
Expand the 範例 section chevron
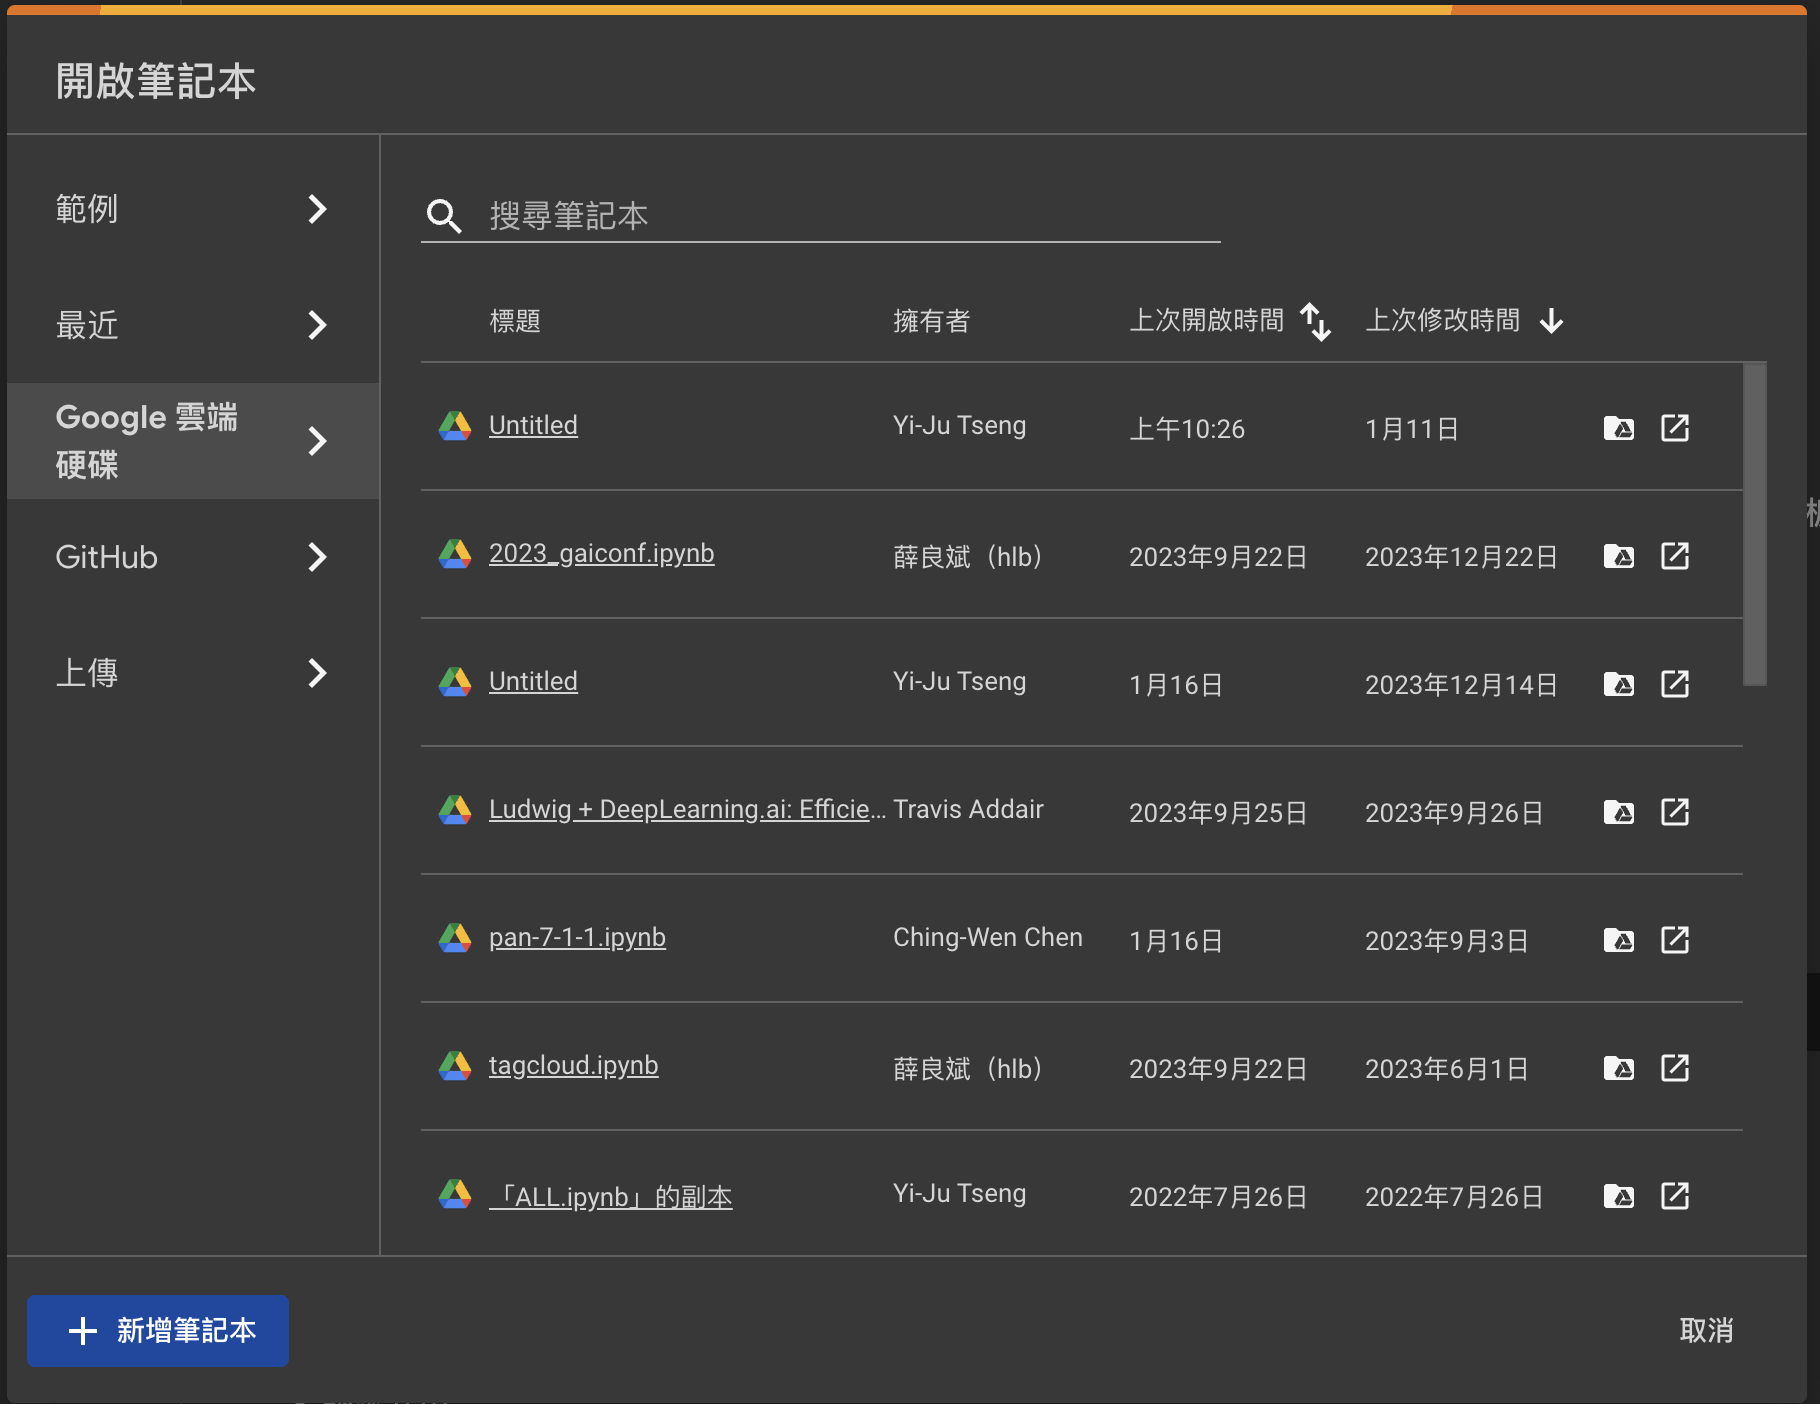pos(317,209)
